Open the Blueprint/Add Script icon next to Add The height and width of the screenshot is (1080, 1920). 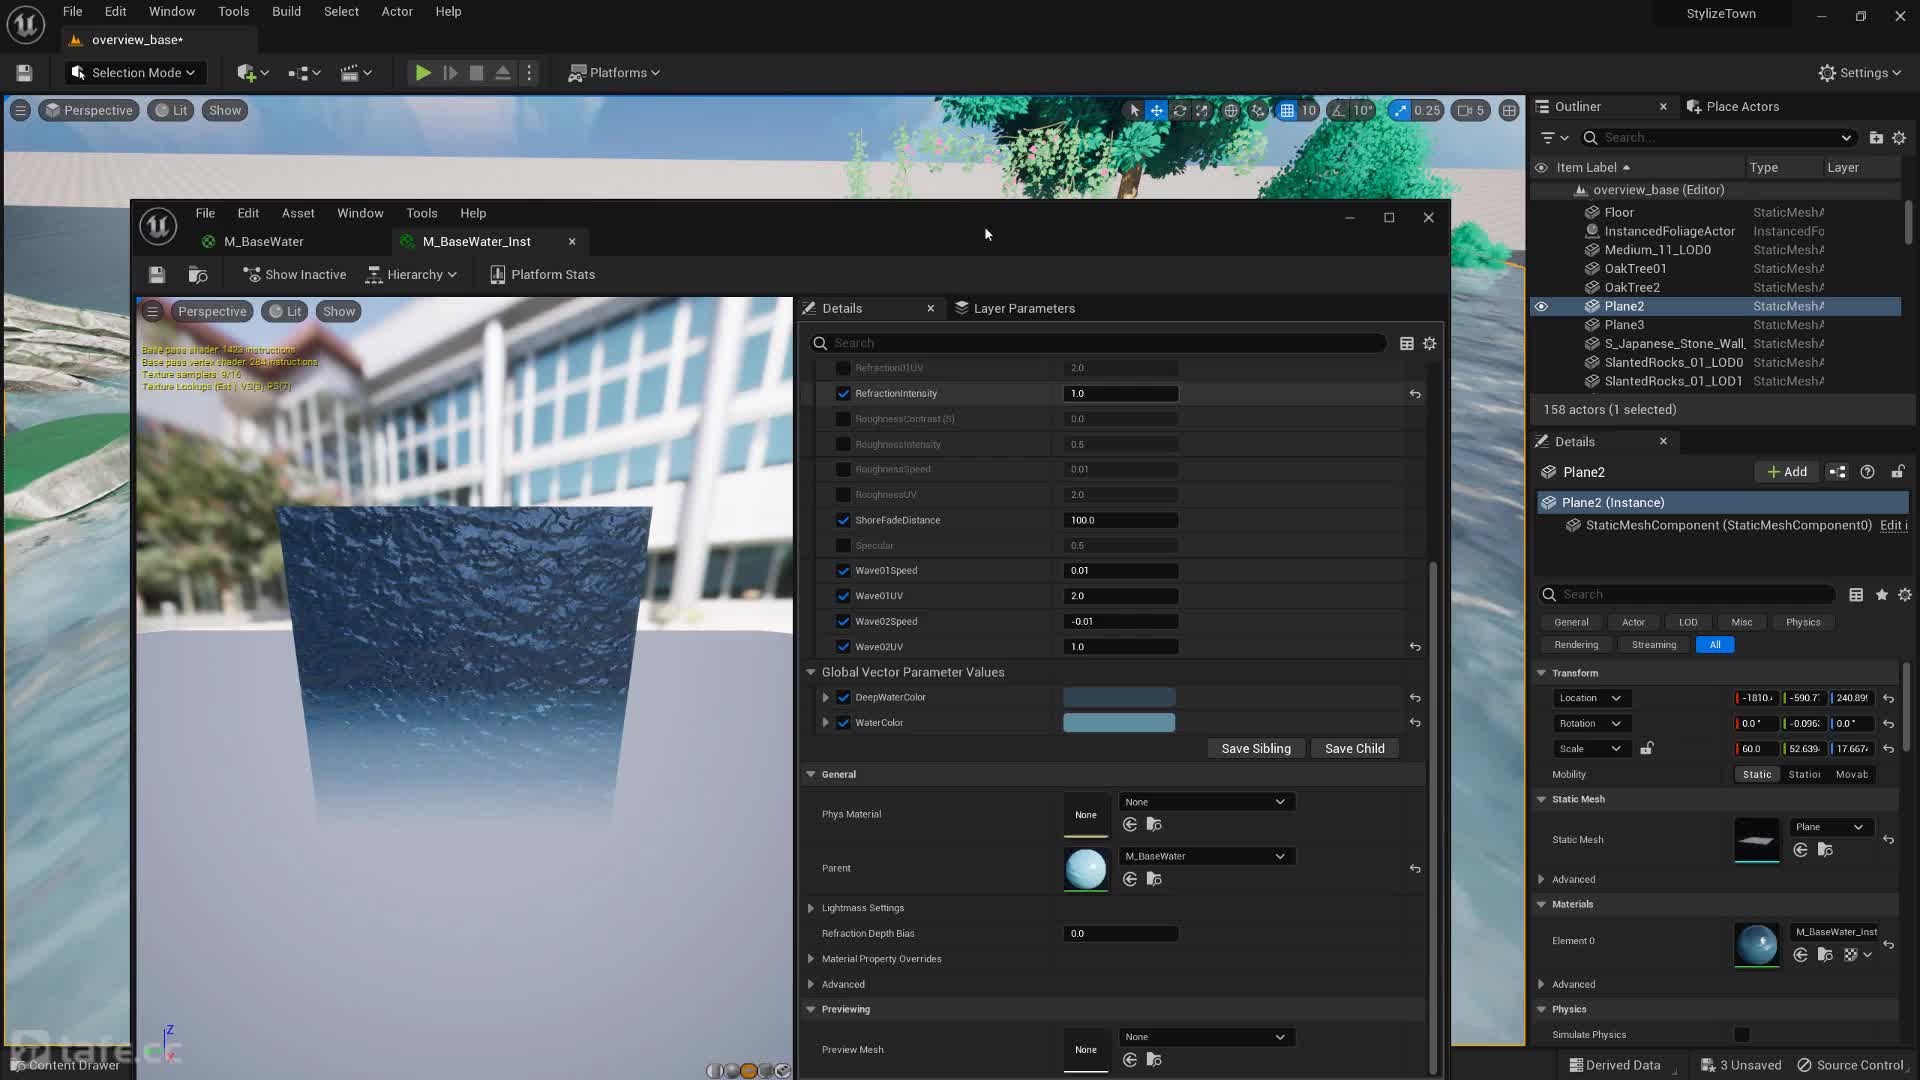coord(1837,472)
